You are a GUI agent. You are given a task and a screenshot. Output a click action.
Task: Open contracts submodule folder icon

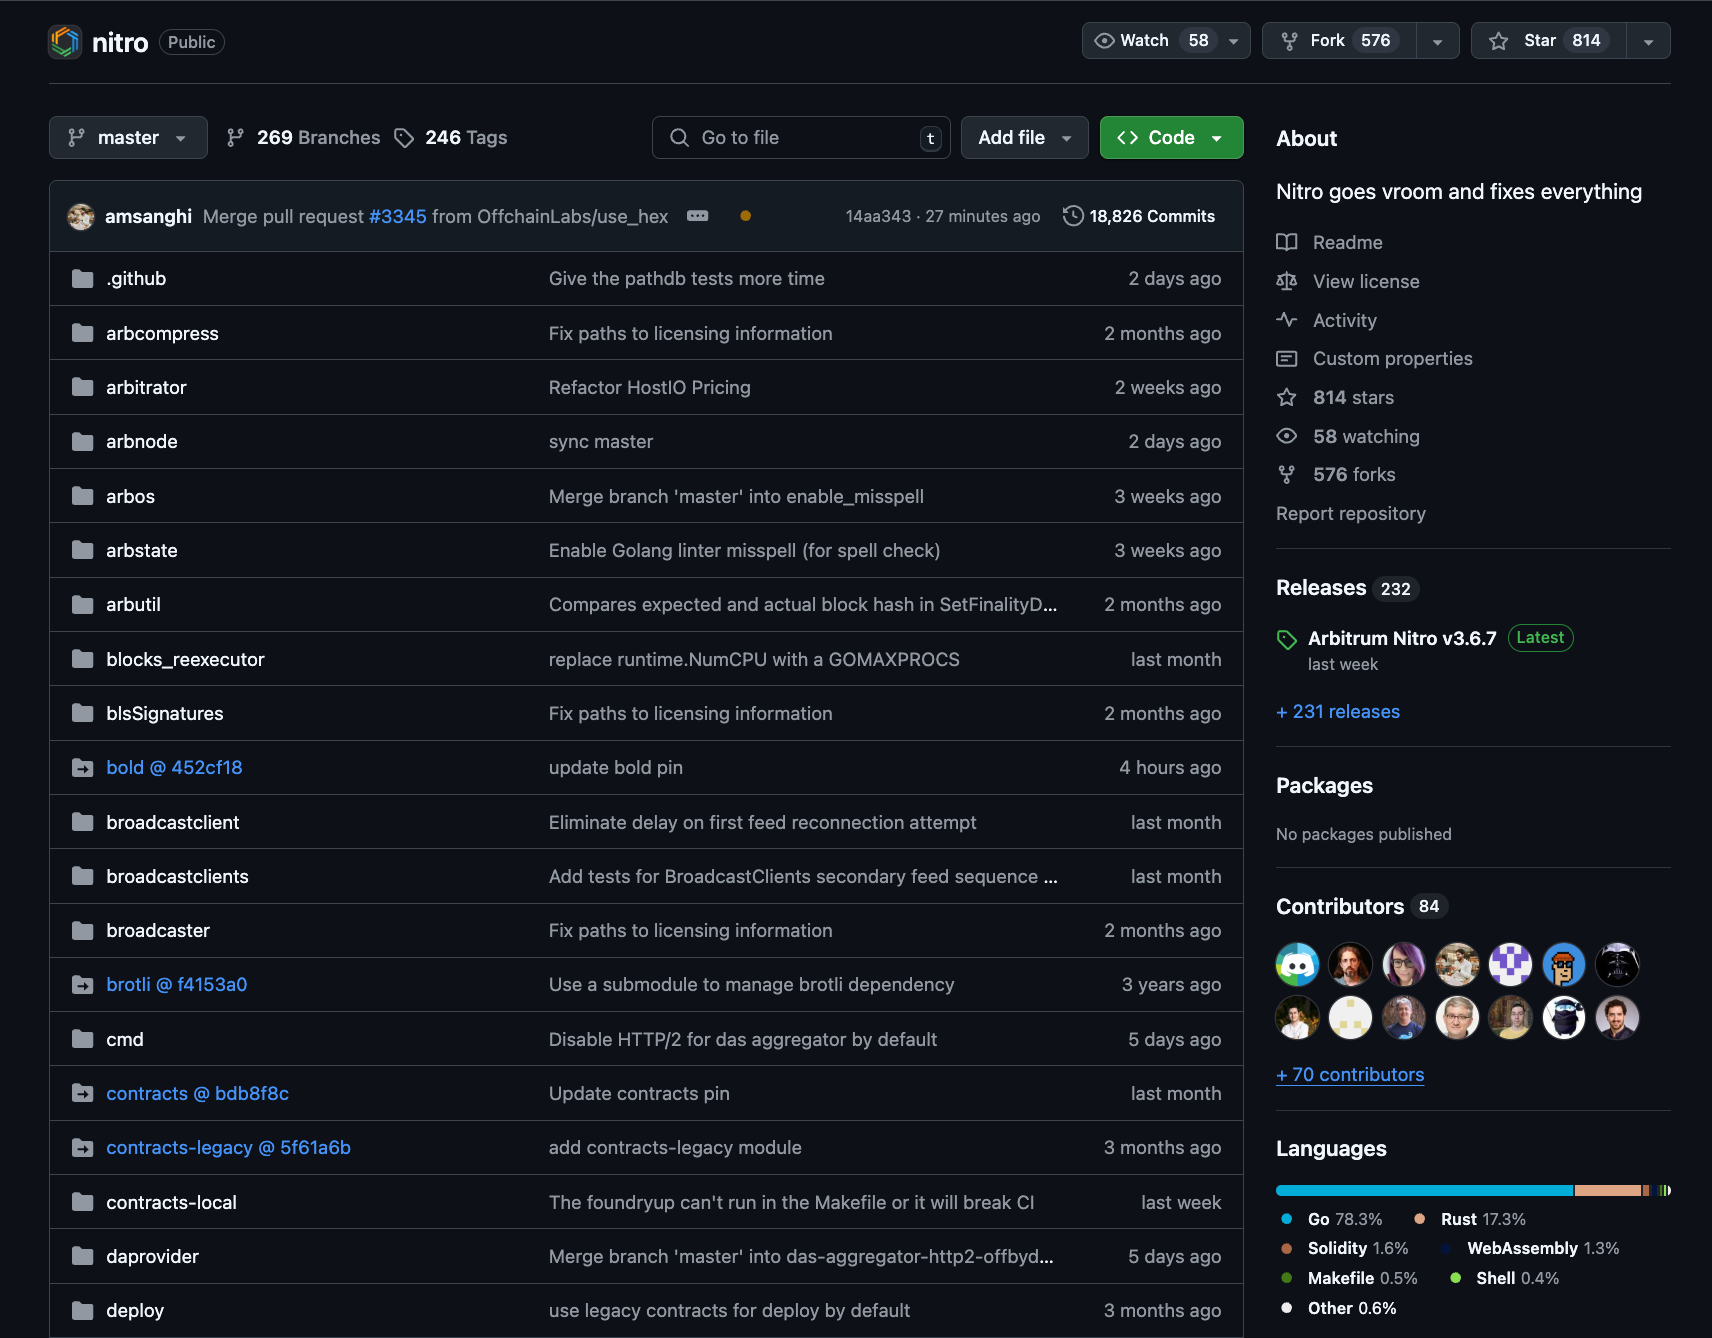(83, 1094)
